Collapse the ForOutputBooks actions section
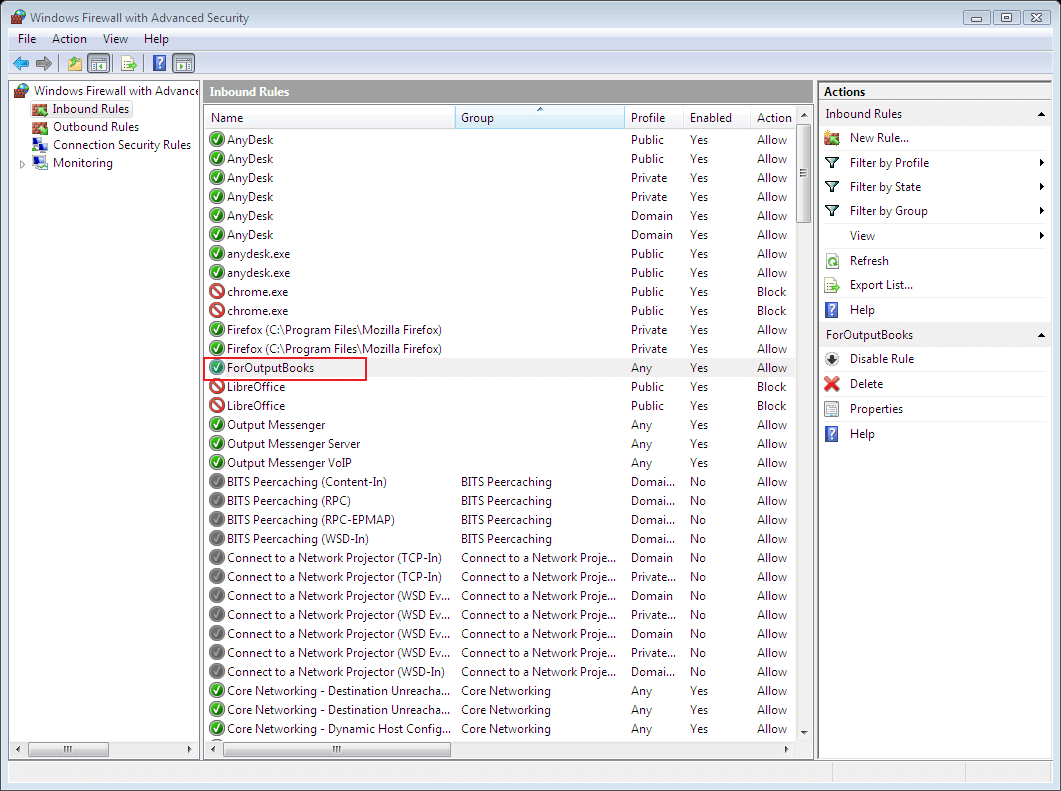The height and width of the screenshot is (791, 1061). point(1041,336)
